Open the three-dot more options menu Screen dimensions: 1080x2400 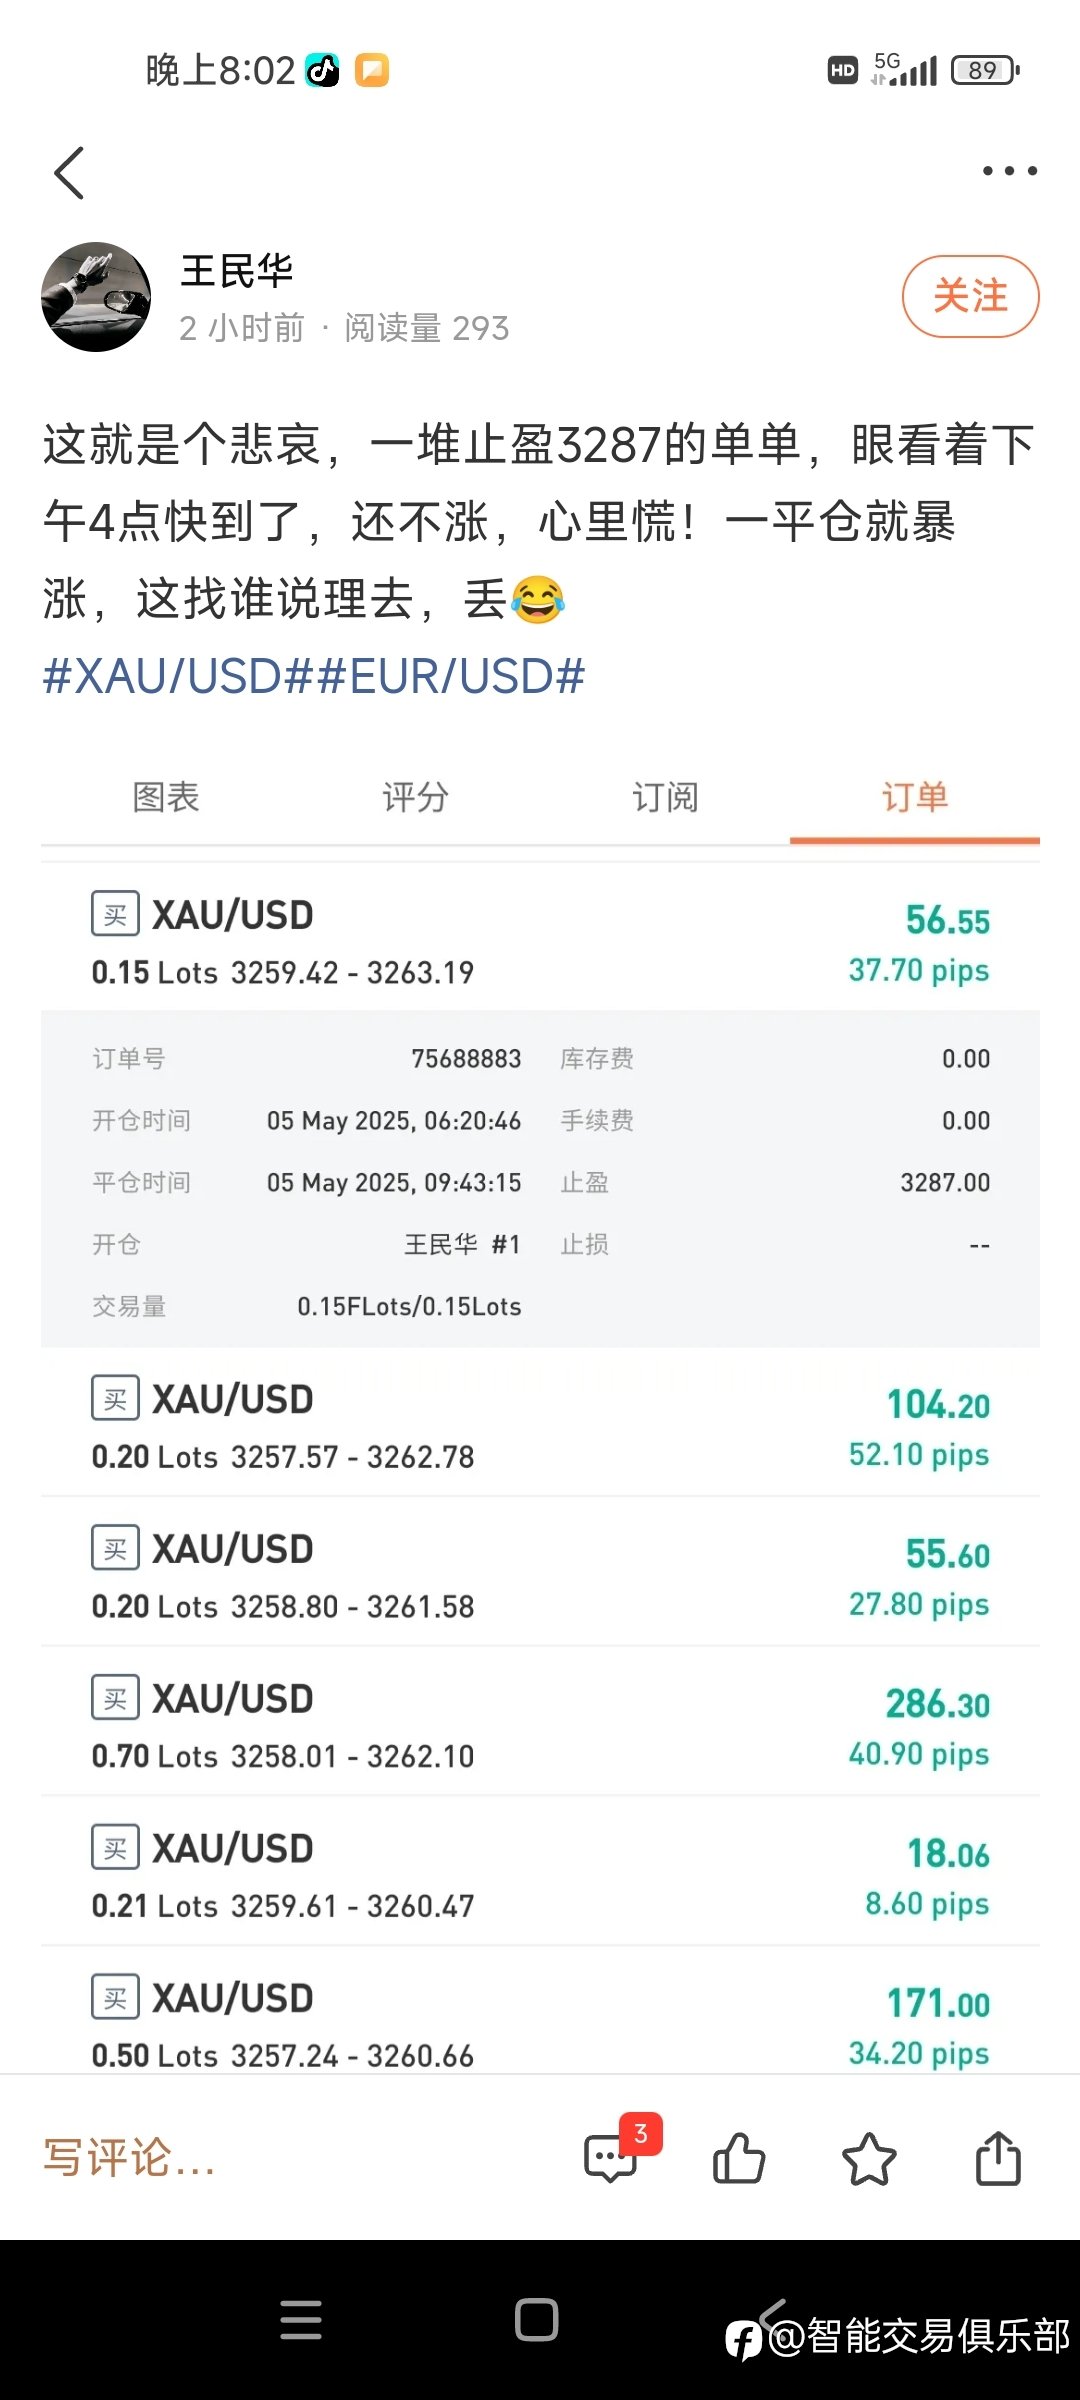[x=1009, y=171]
